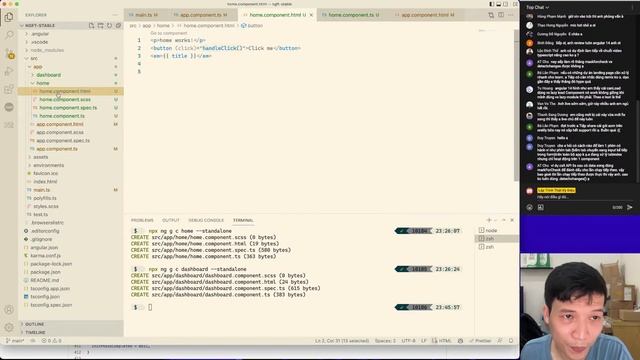This screenshot has height=360, width=640.
Task: Open Explorer views and more actions menu
Action: [x=115, y=15]
